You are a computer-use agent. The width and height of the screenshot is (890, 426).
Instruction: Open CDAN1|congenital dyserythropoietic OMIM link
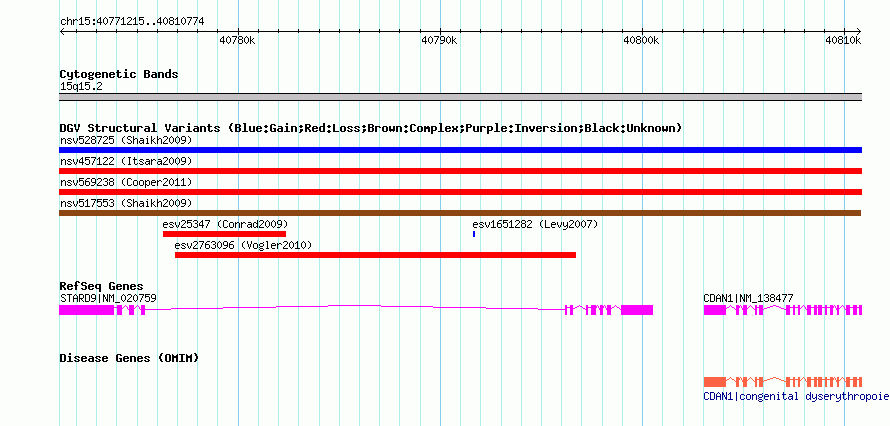point(796,396)
